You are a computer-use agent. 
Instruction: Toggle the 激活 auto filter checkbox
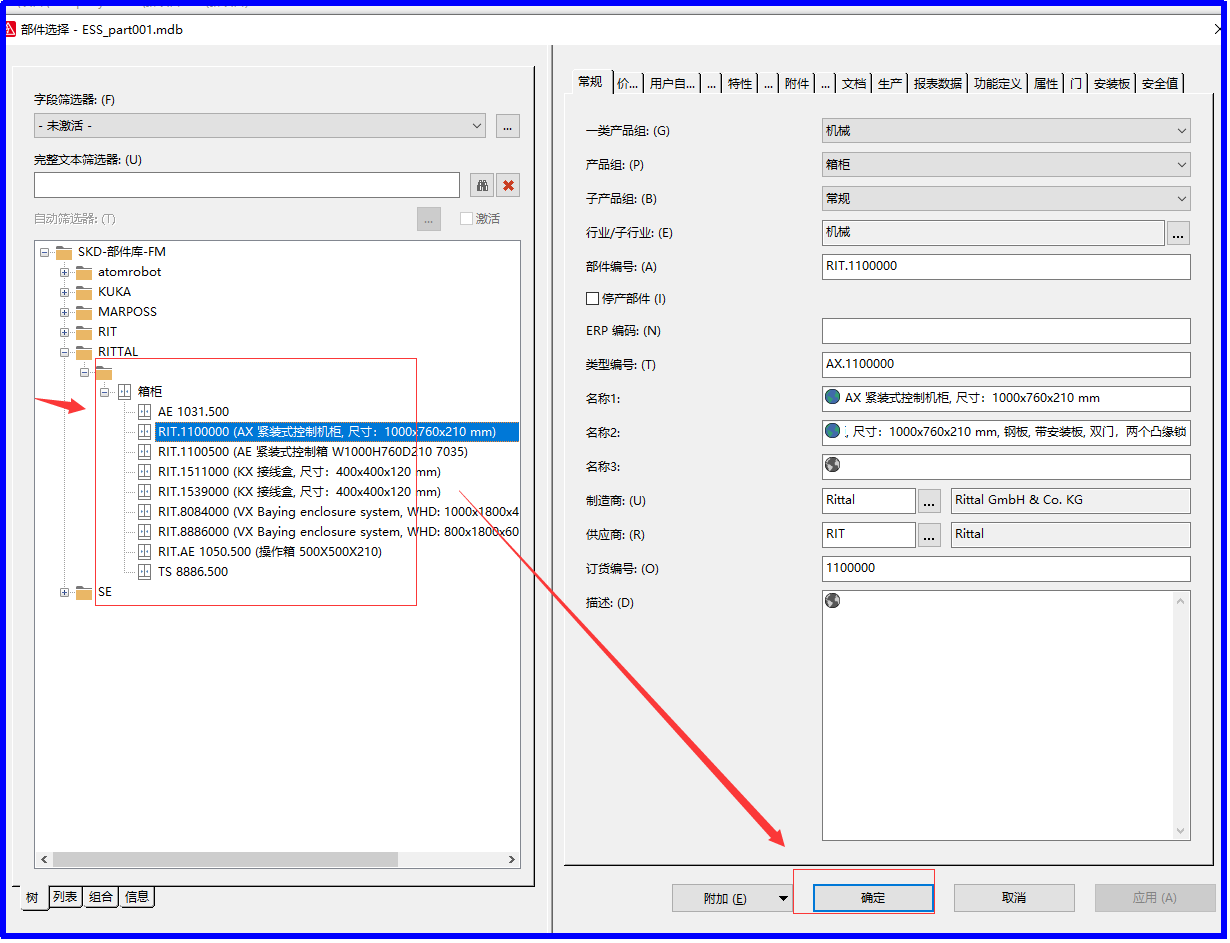(x=466, y=218)
